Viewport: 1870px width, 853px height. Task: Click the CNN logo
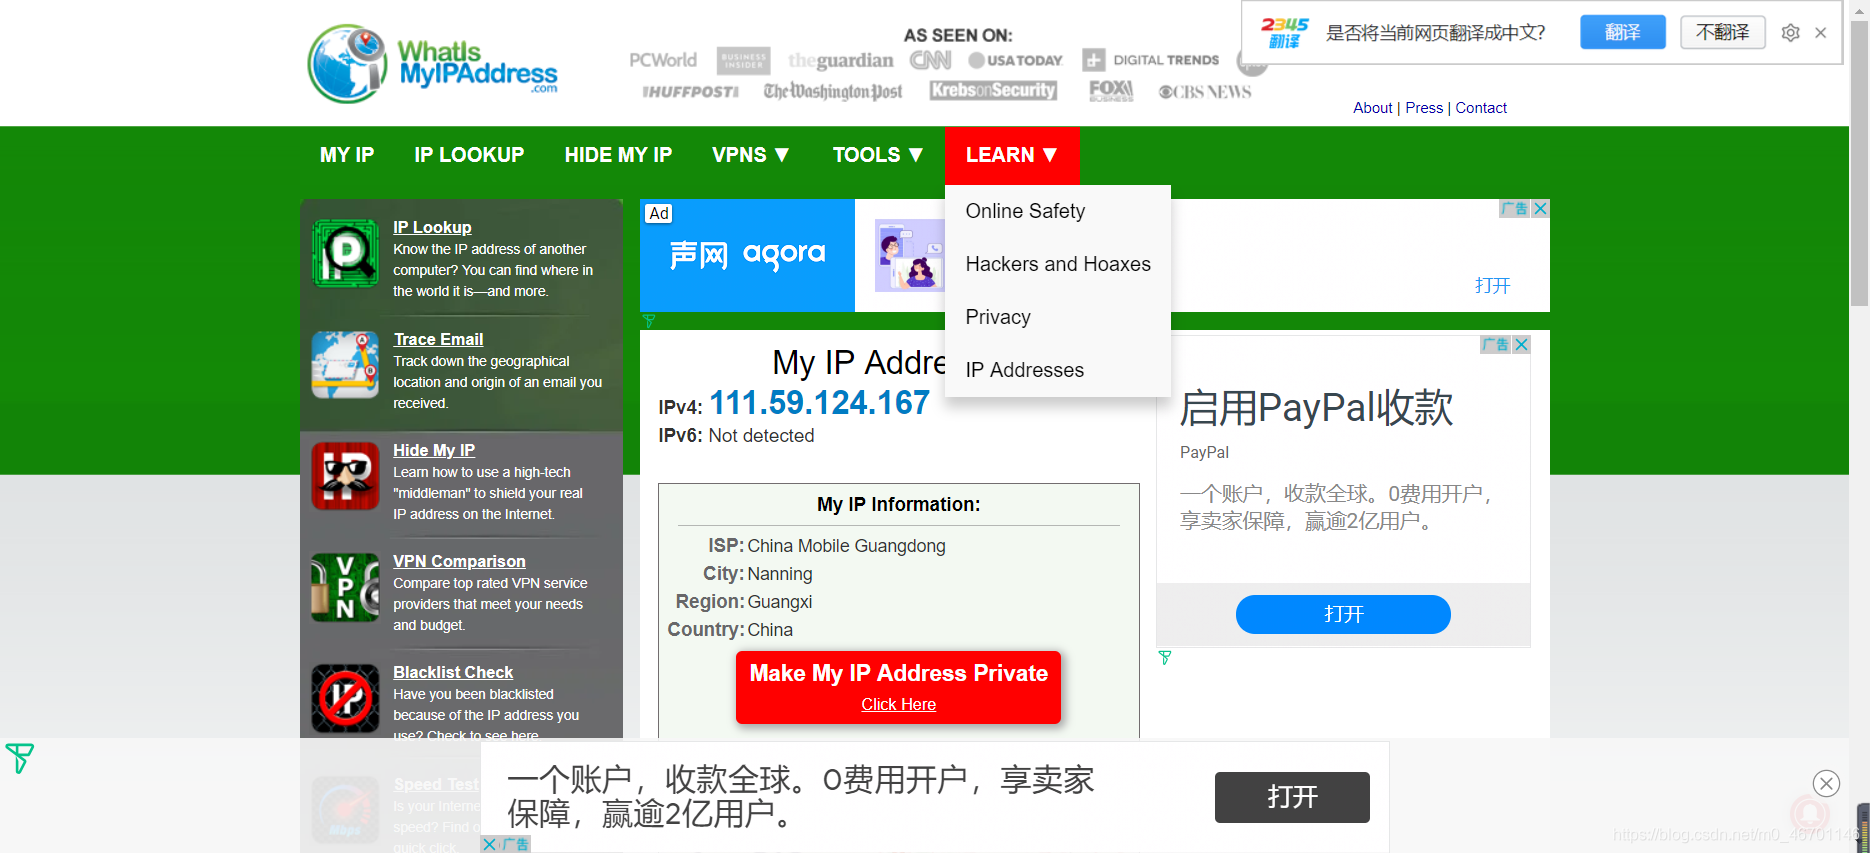(x=930, y=60)
